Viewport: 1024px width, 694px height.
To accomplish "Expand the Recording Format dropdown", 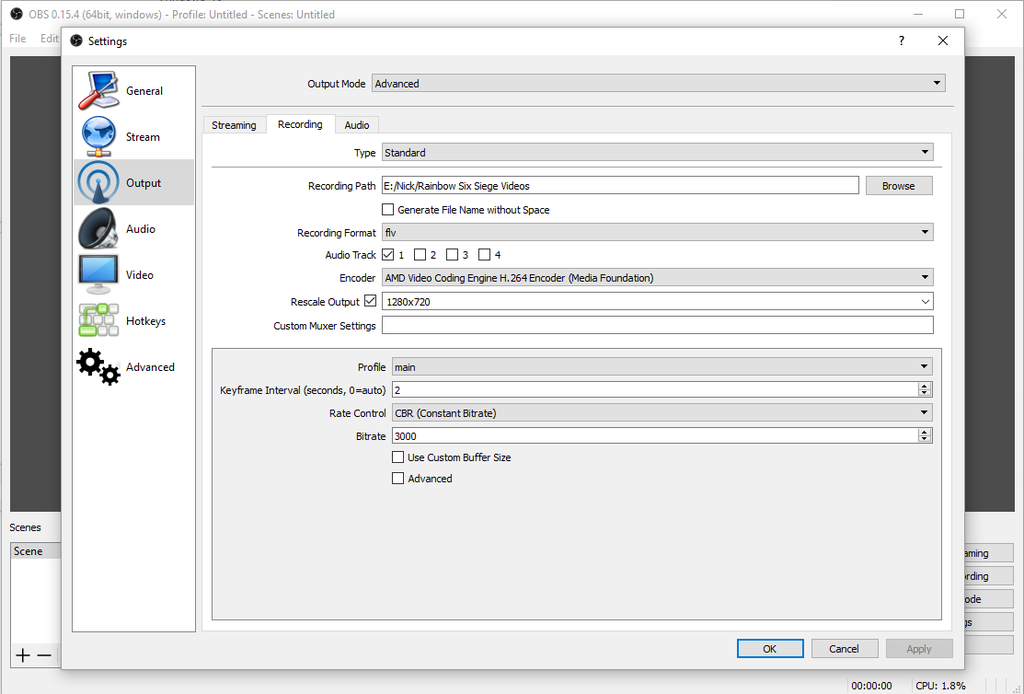I will (x=657, y=232).
